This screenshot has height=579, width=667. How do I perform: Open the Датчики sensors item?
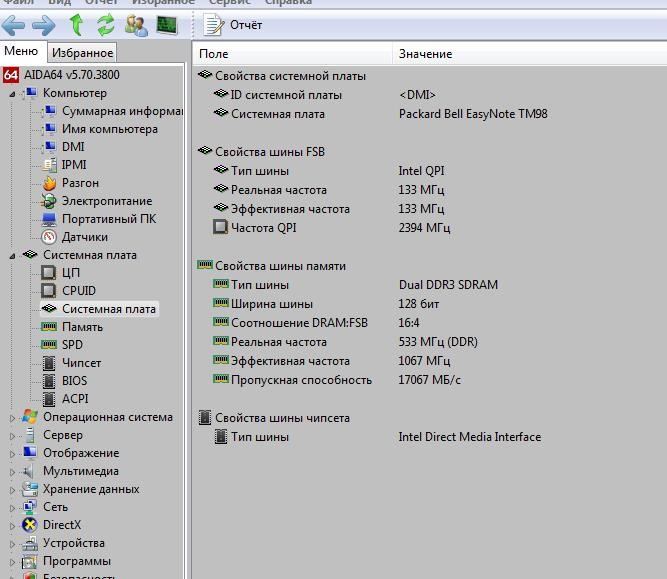click(84, 237)
